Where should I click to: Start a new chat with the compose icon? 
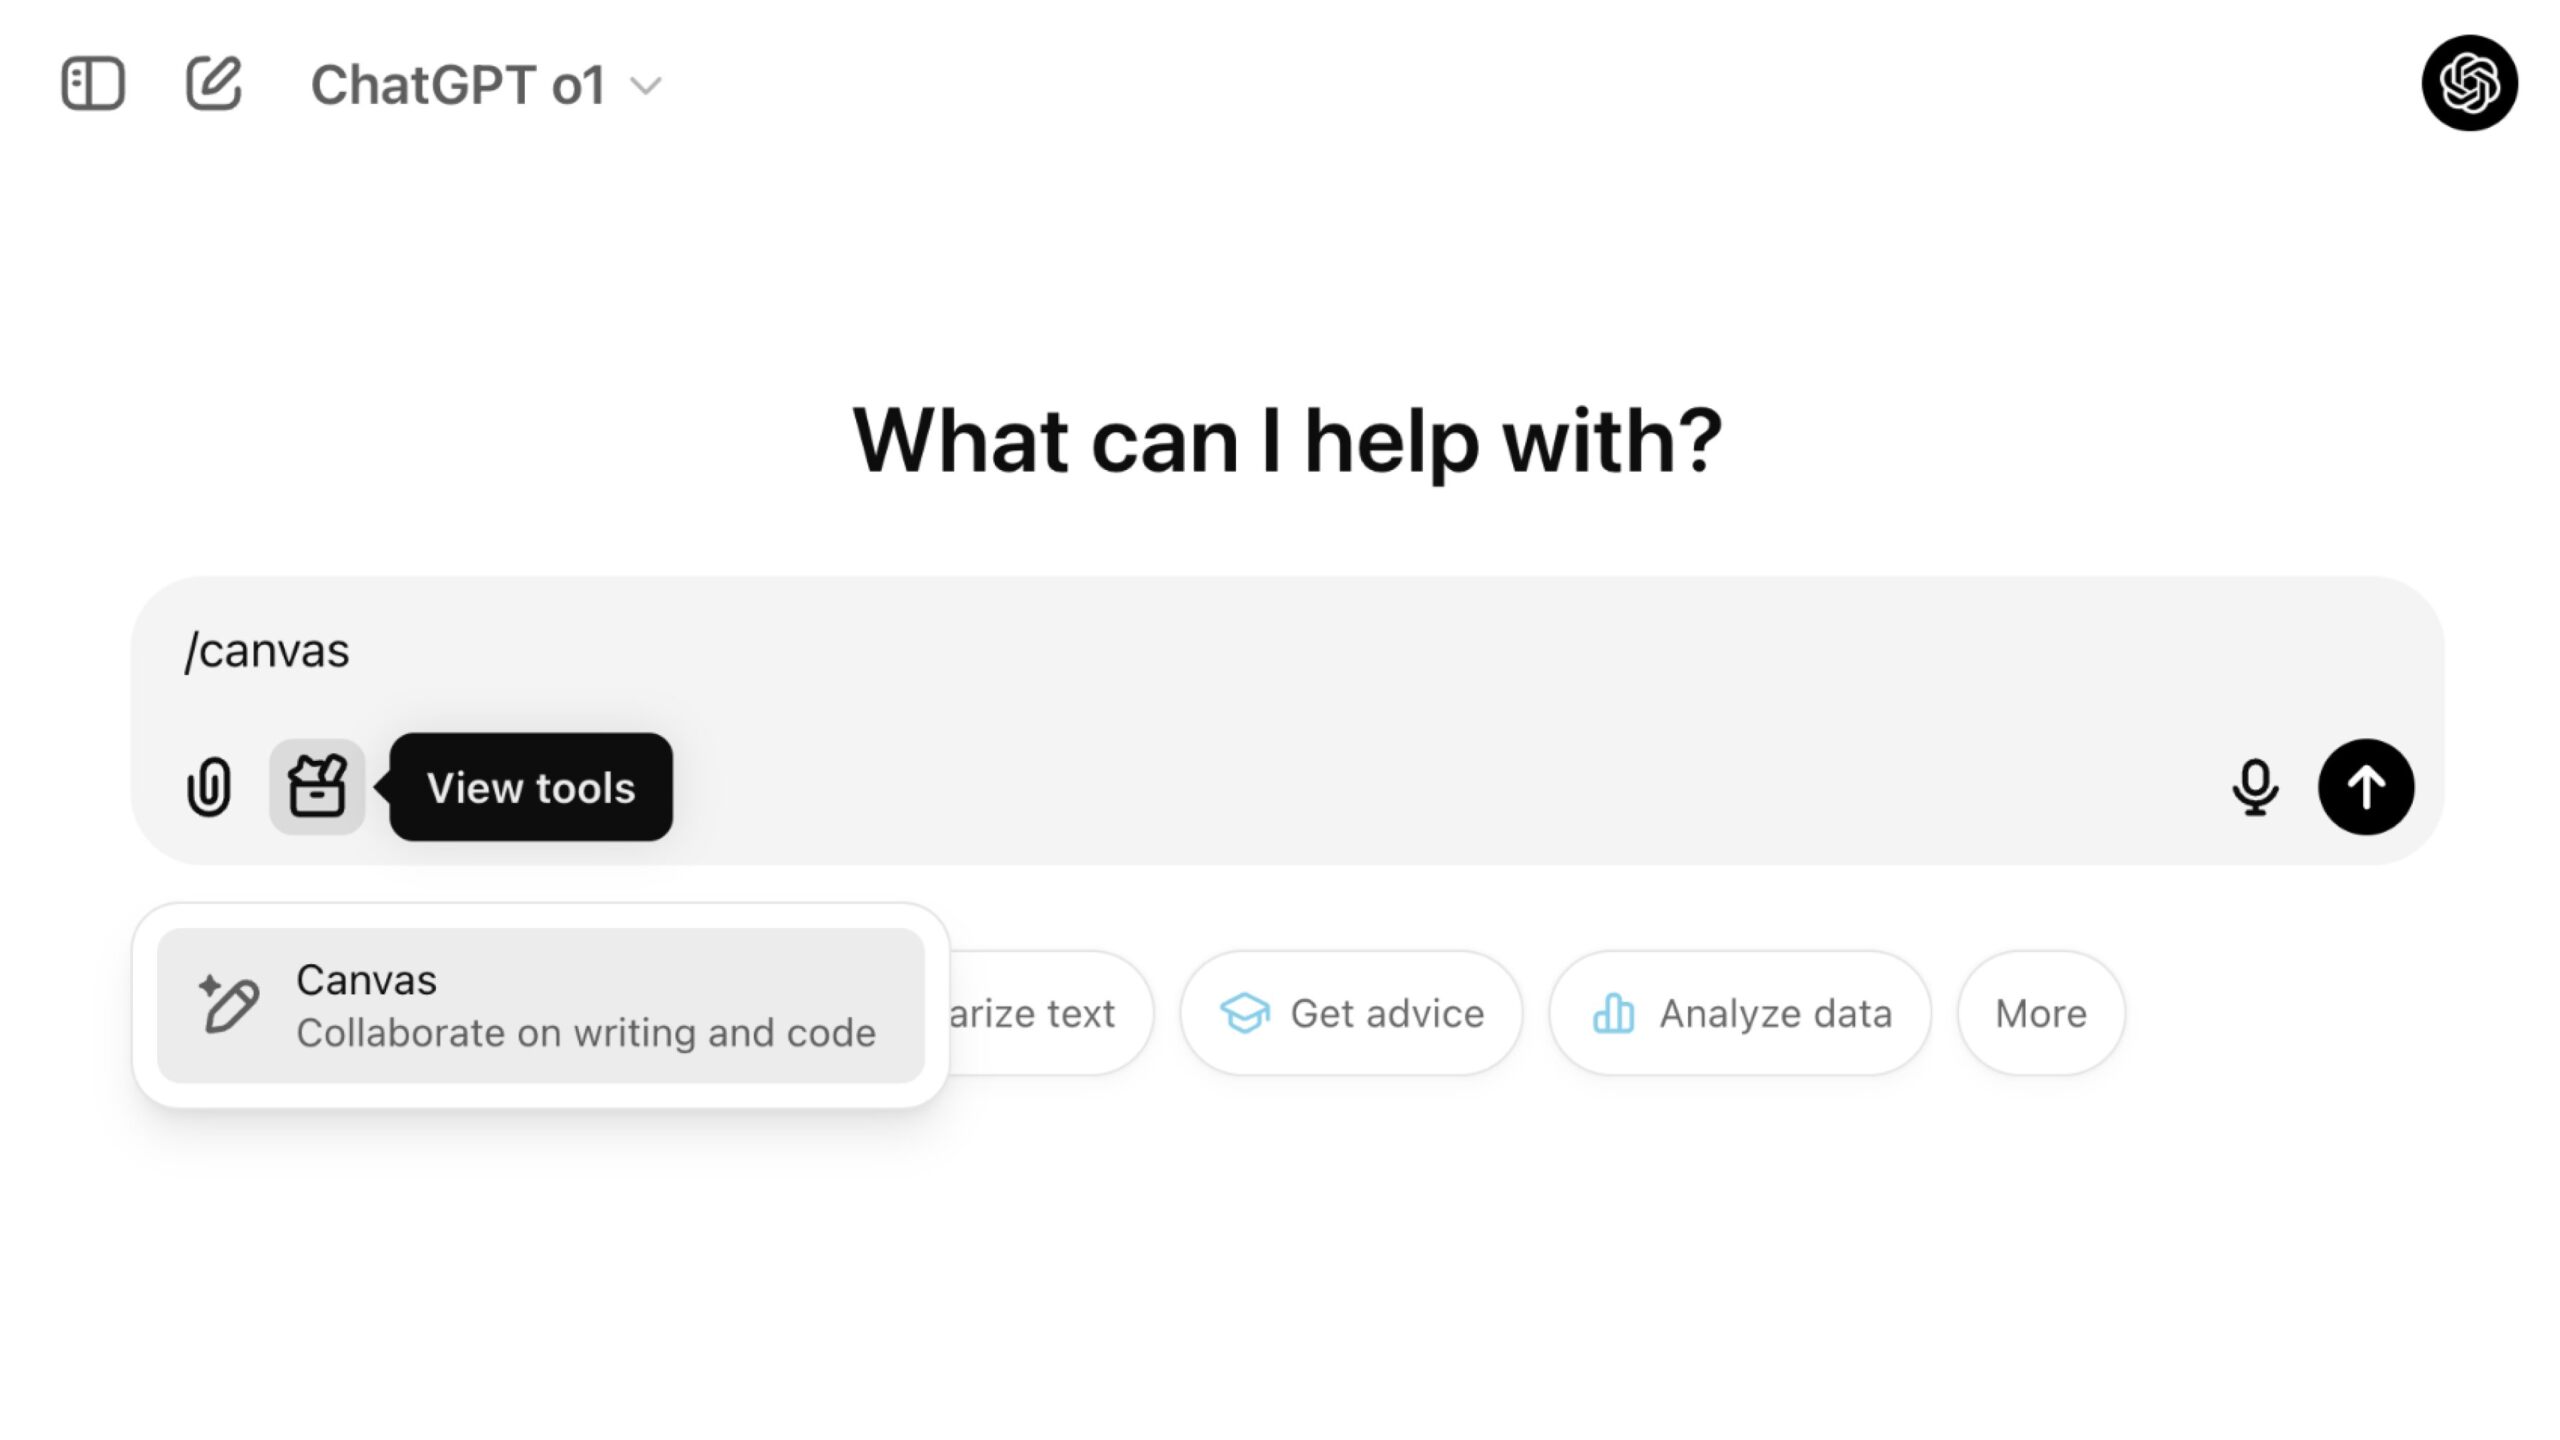(x=213, y=84)
